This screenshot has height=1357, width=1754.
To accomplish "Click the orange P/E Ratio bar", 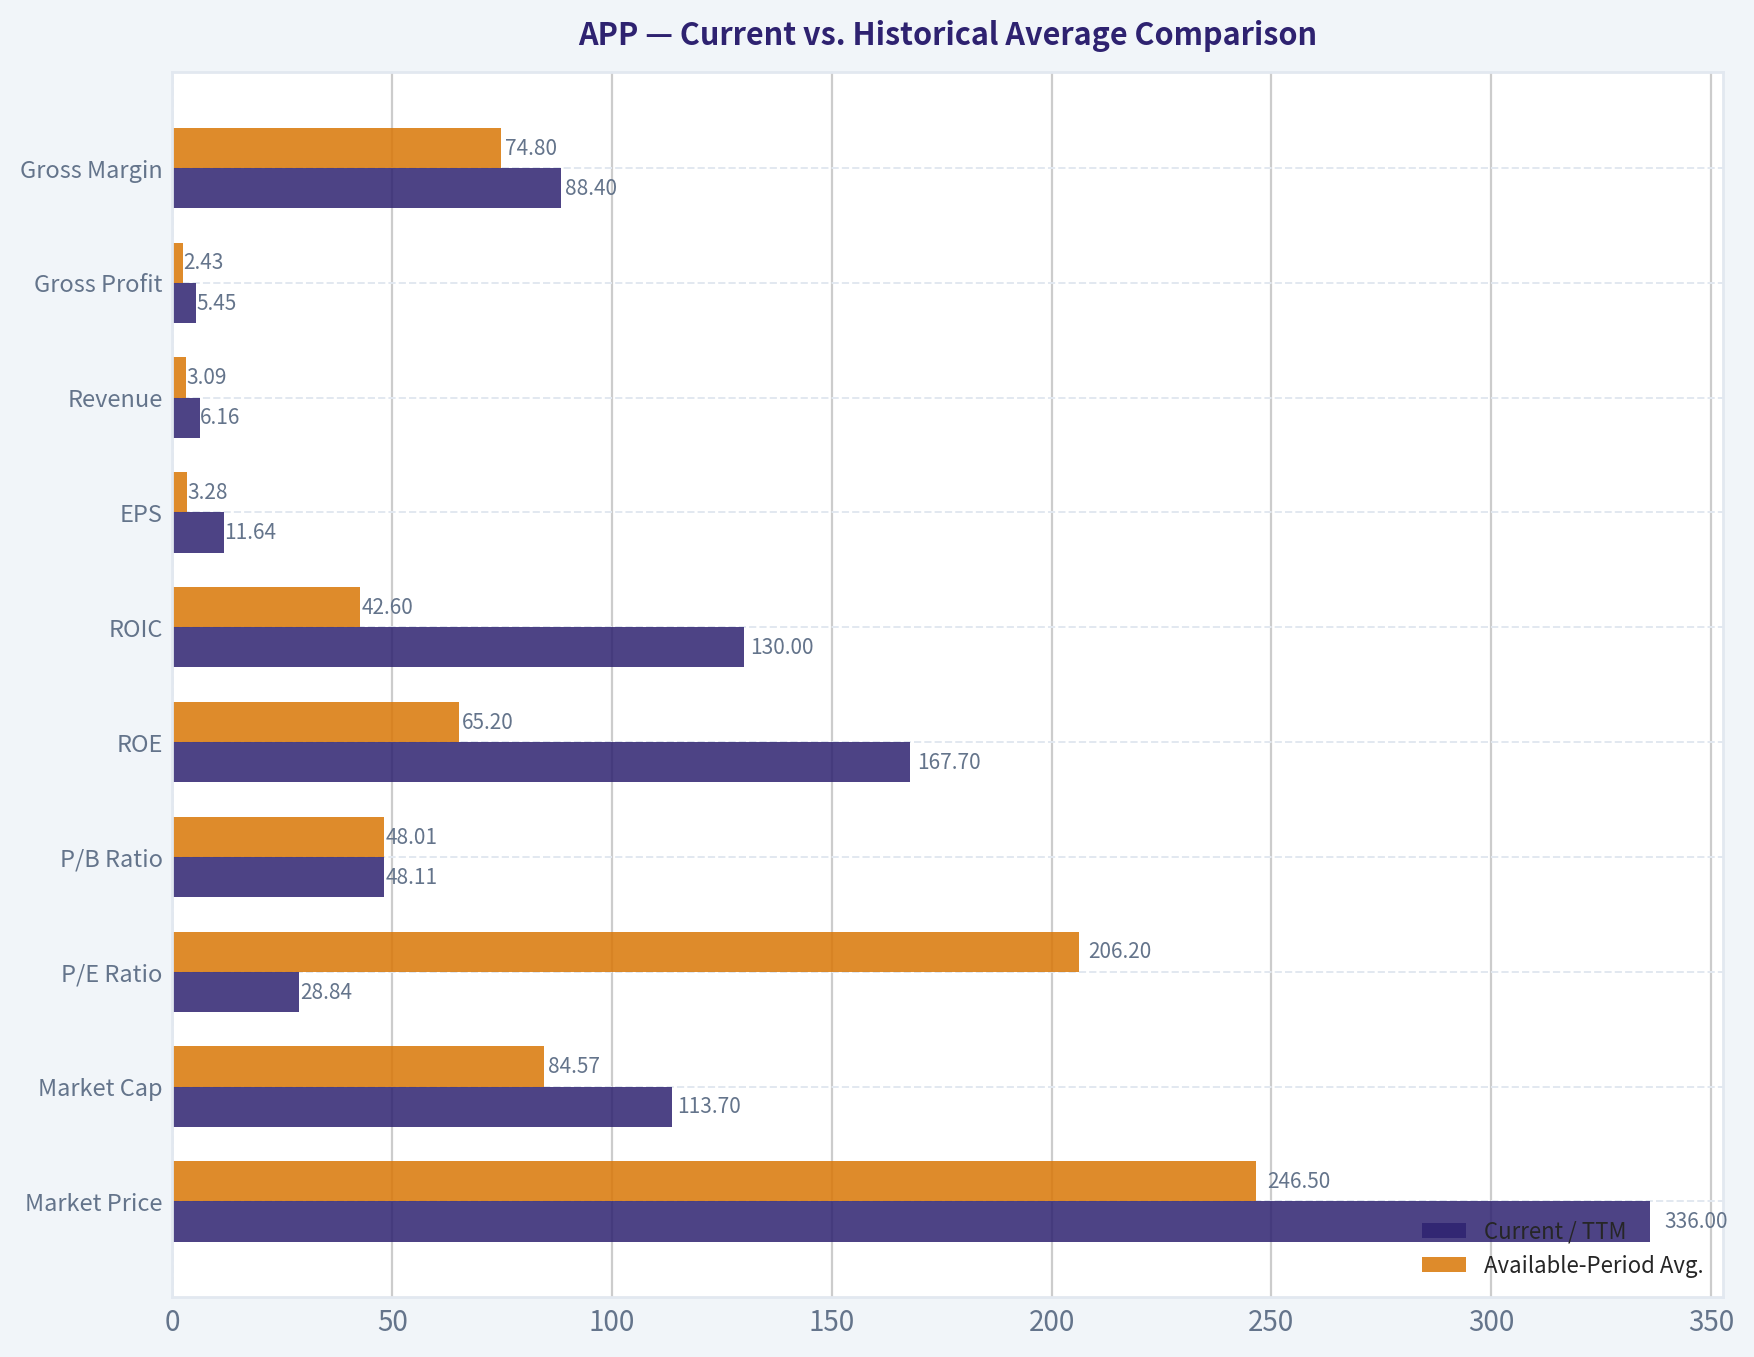I will coord(626,951).
